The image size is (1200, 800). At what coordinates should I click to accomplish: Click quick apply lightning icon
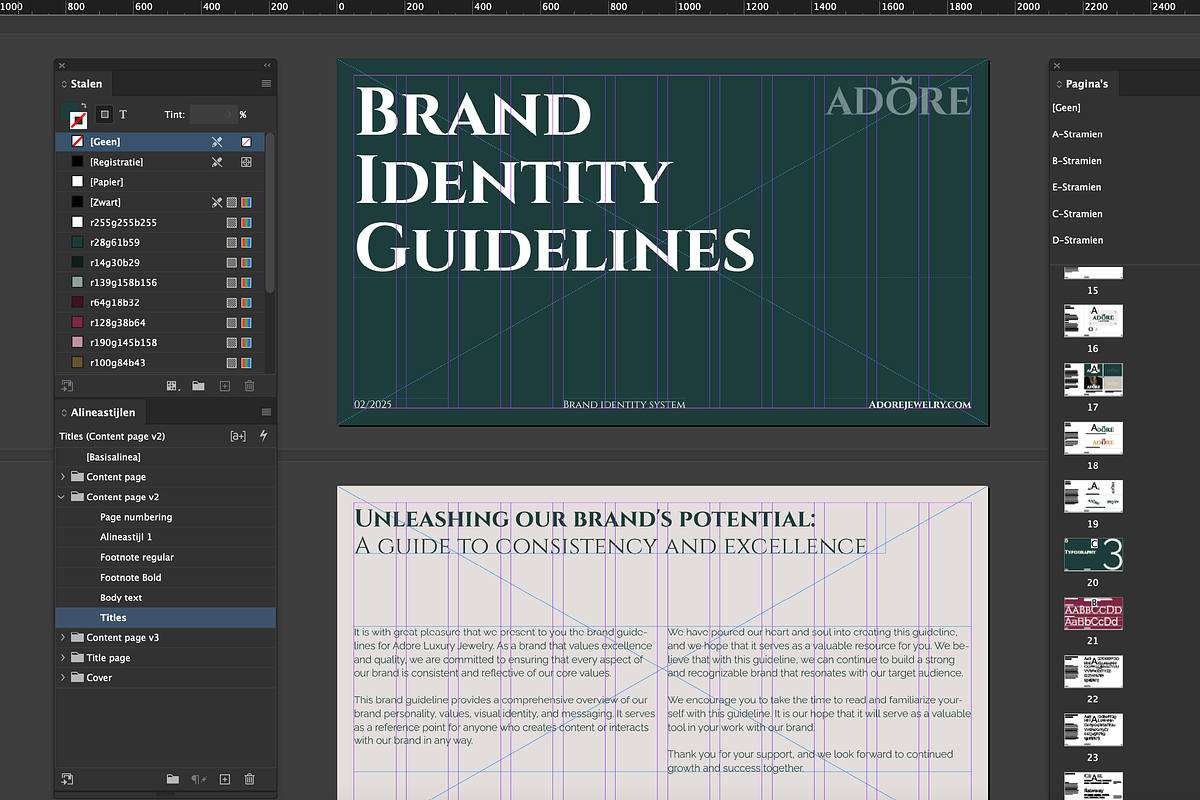[264, 436]
